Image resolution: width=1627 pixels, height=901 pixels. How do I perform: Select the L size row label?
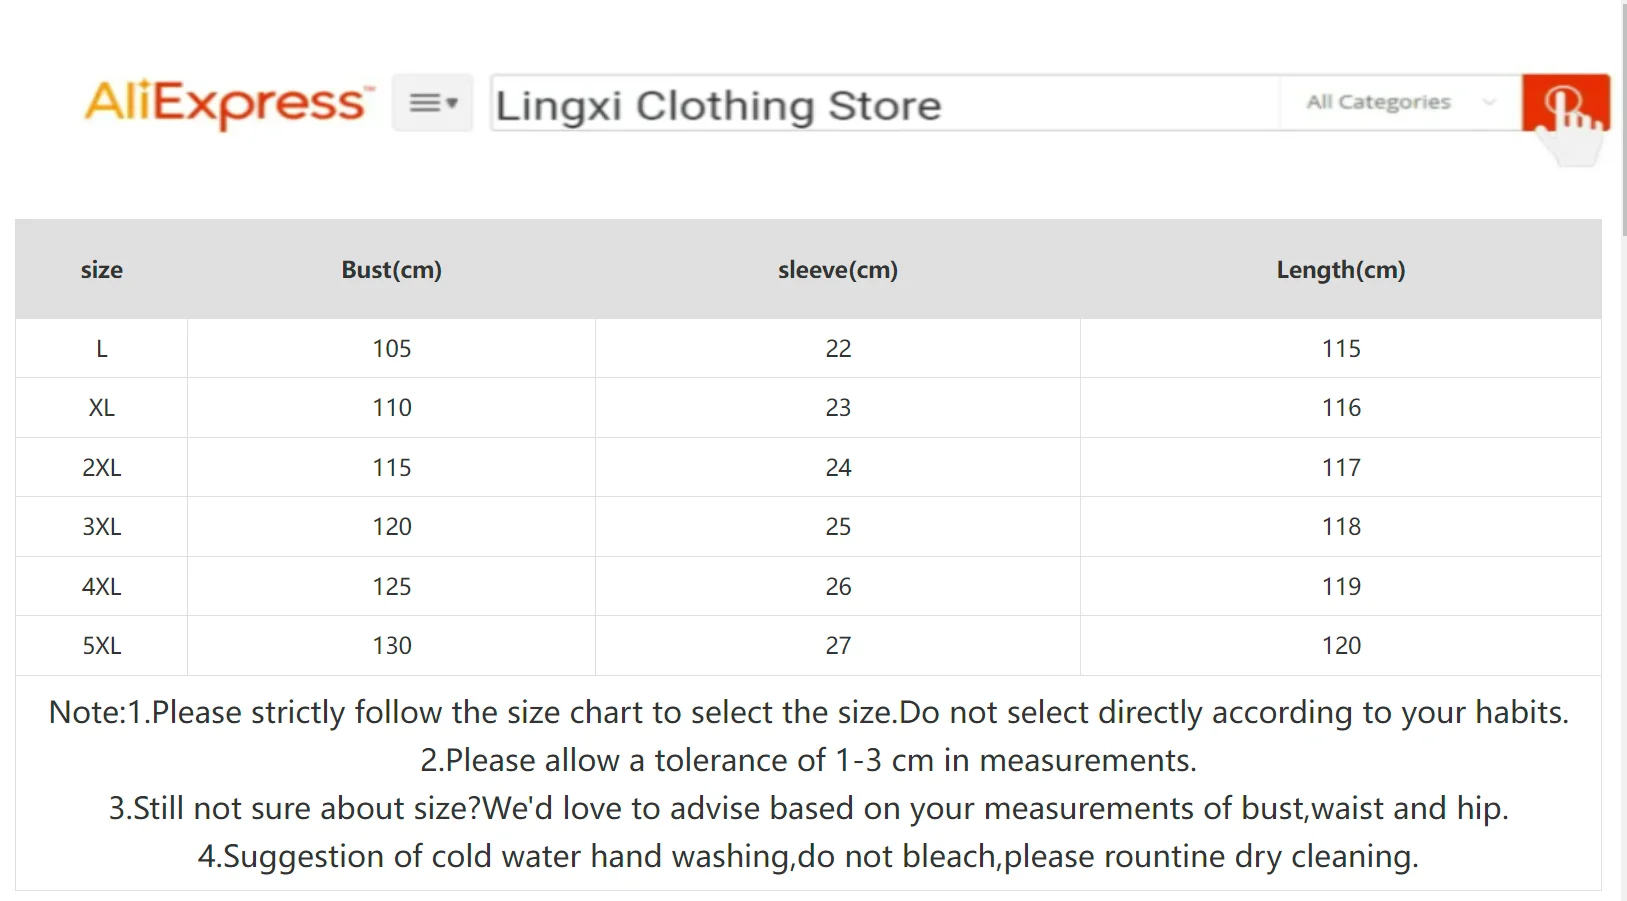[102, 349]
